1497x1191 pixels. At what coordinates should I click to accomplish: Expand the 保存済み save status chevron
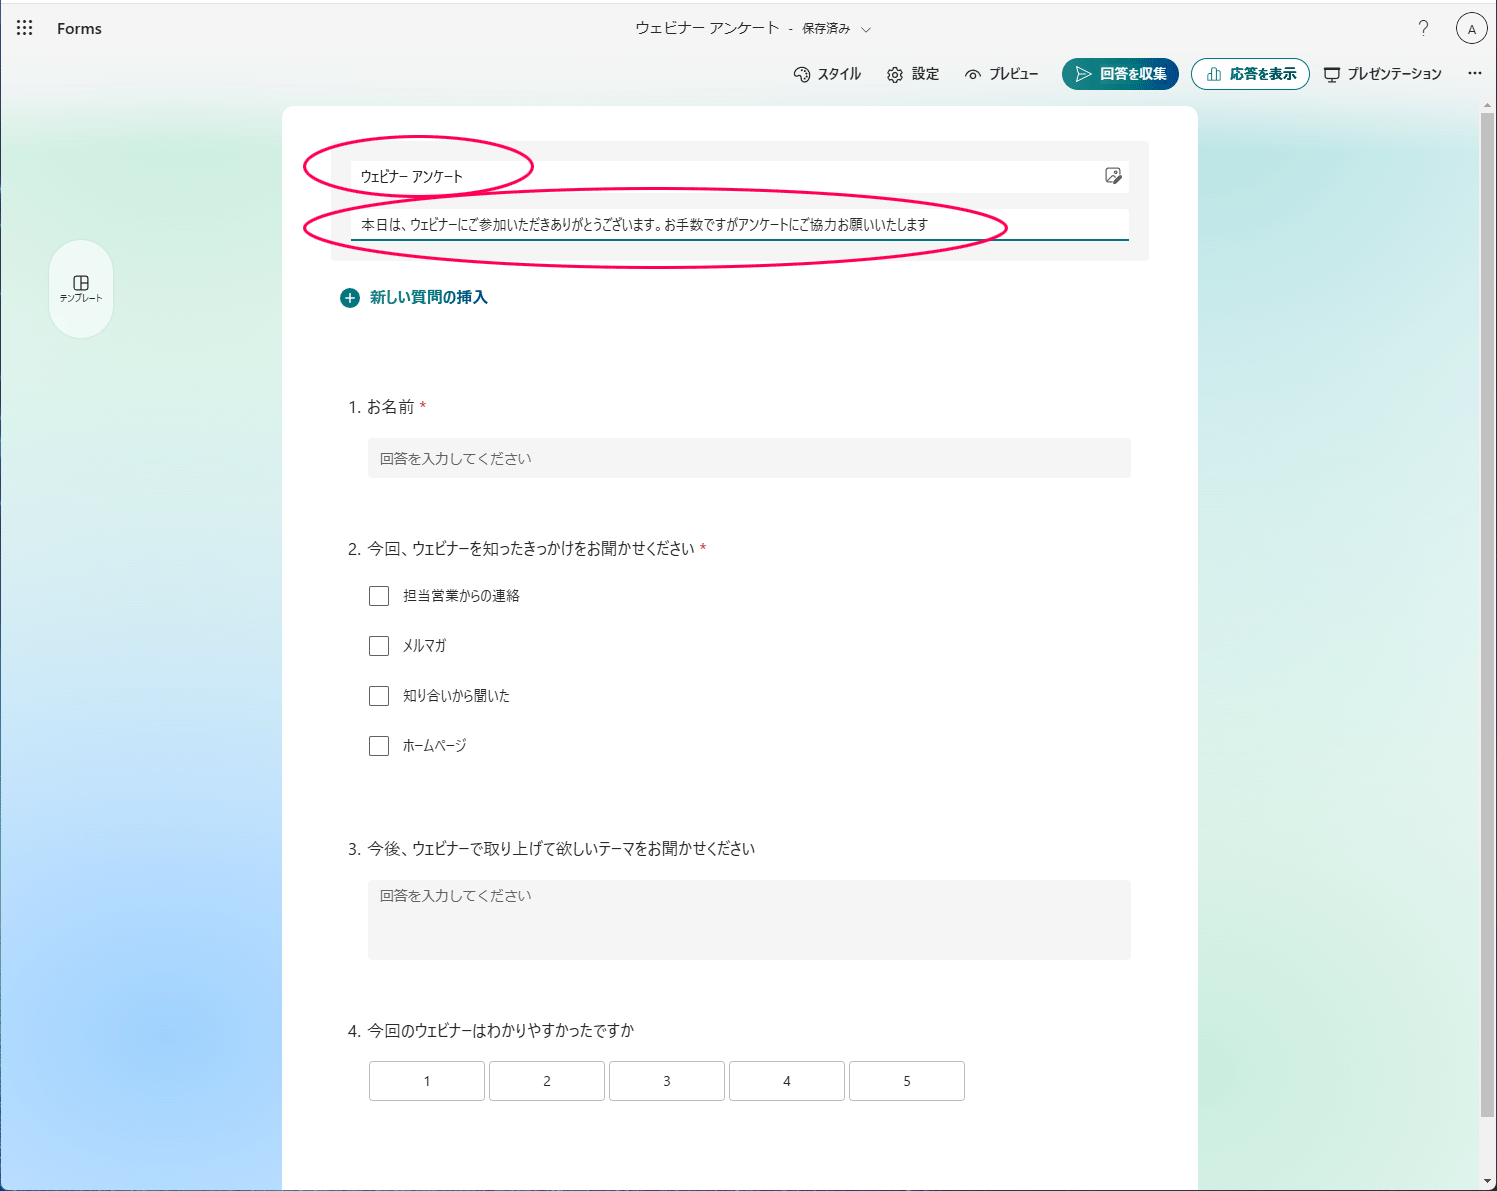coord(868,29)
